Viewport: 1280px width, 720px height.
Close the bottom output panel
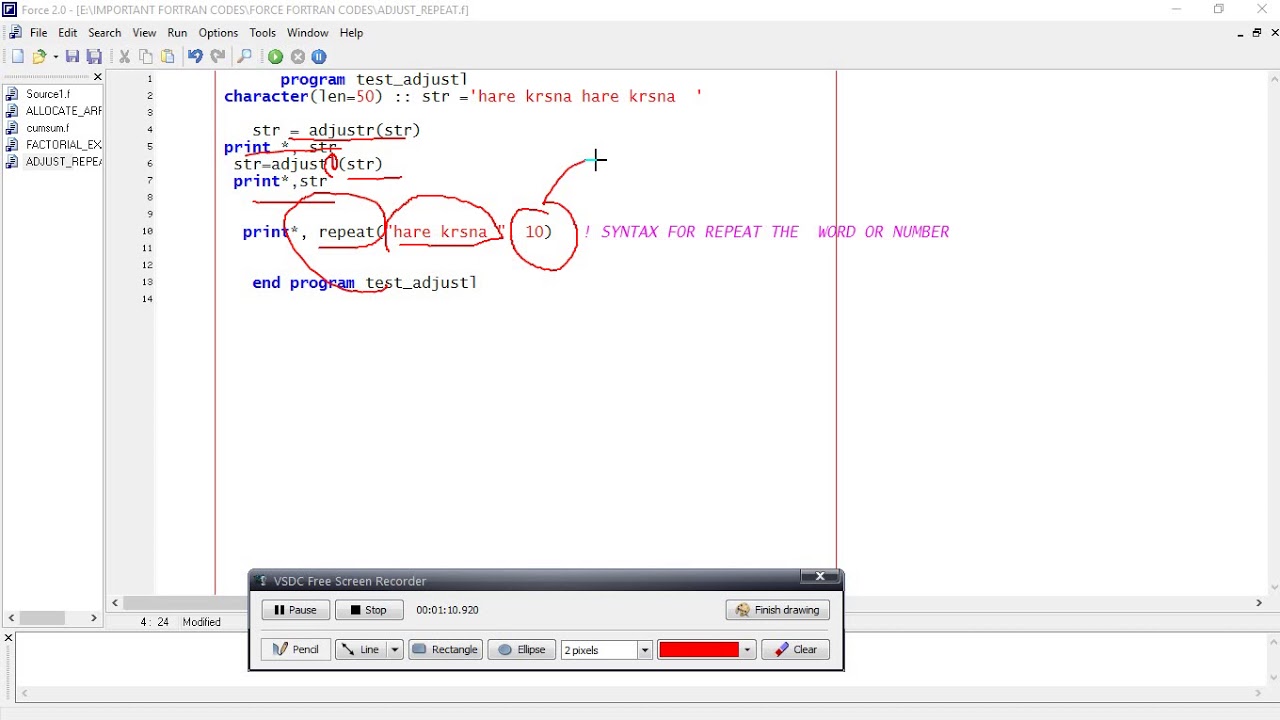click(8, 637)
